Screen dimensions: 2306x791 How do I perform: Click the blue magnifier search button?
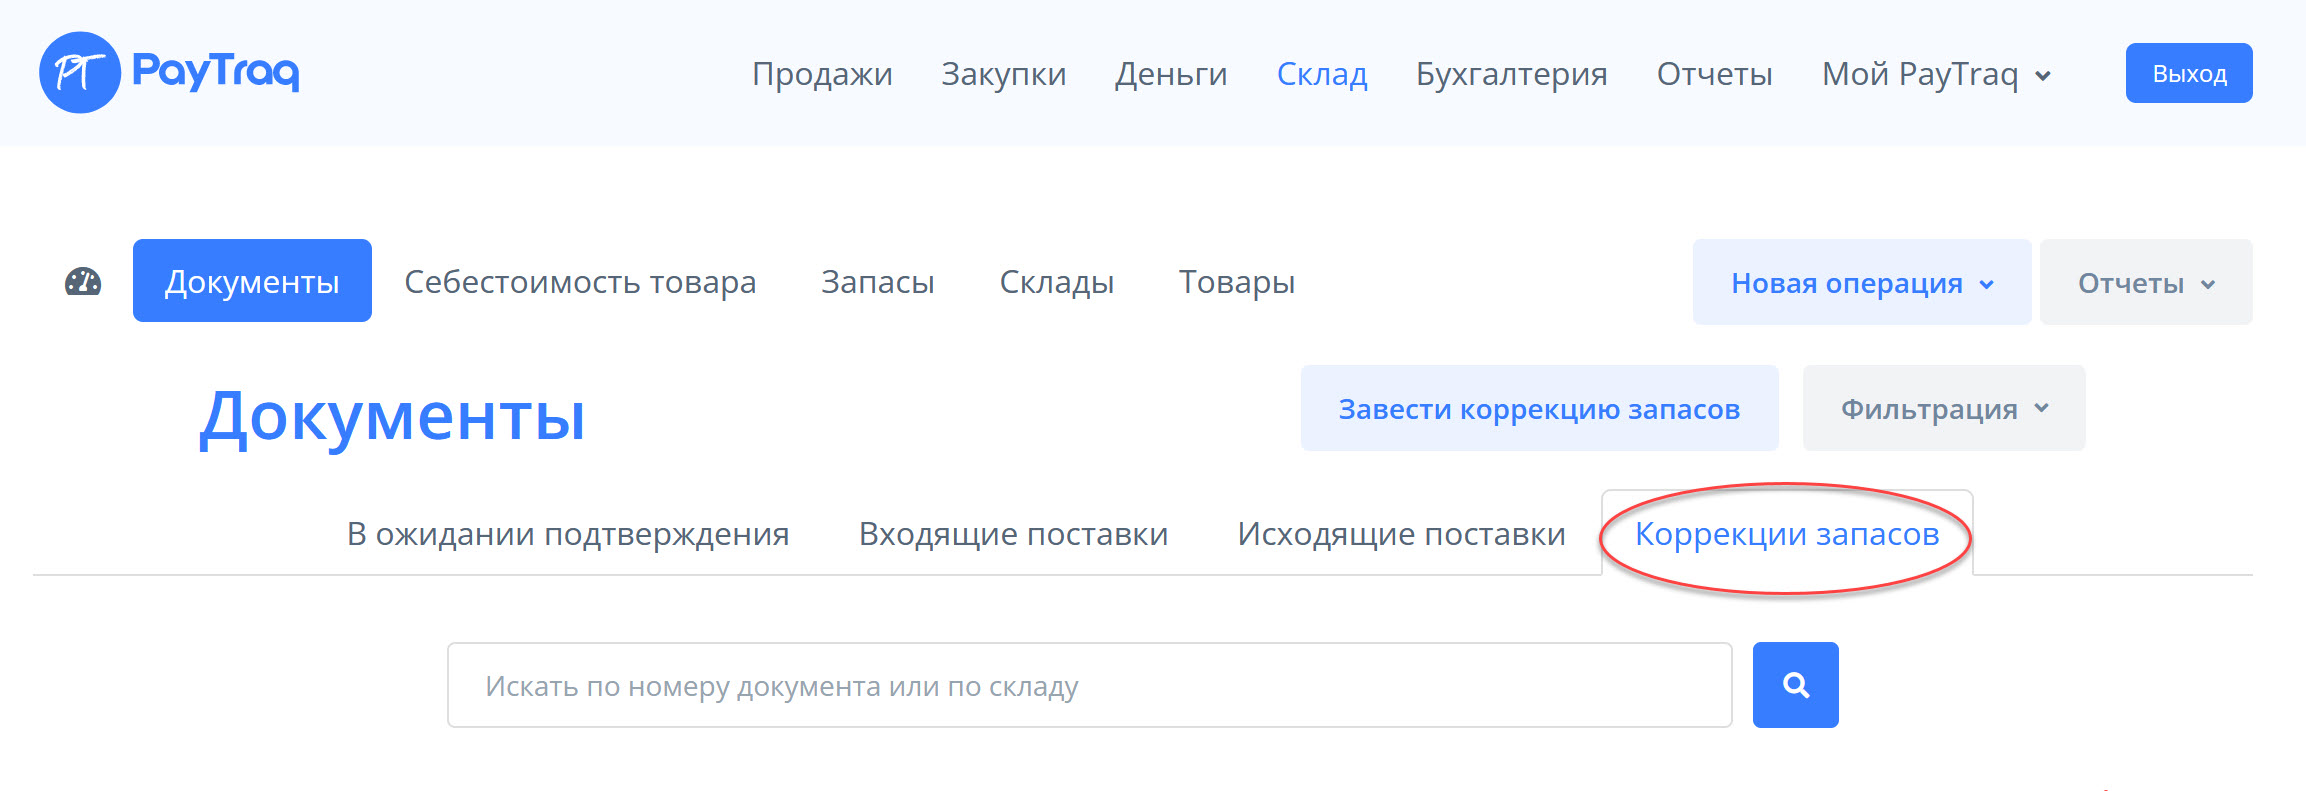[x=1795, y=685]
